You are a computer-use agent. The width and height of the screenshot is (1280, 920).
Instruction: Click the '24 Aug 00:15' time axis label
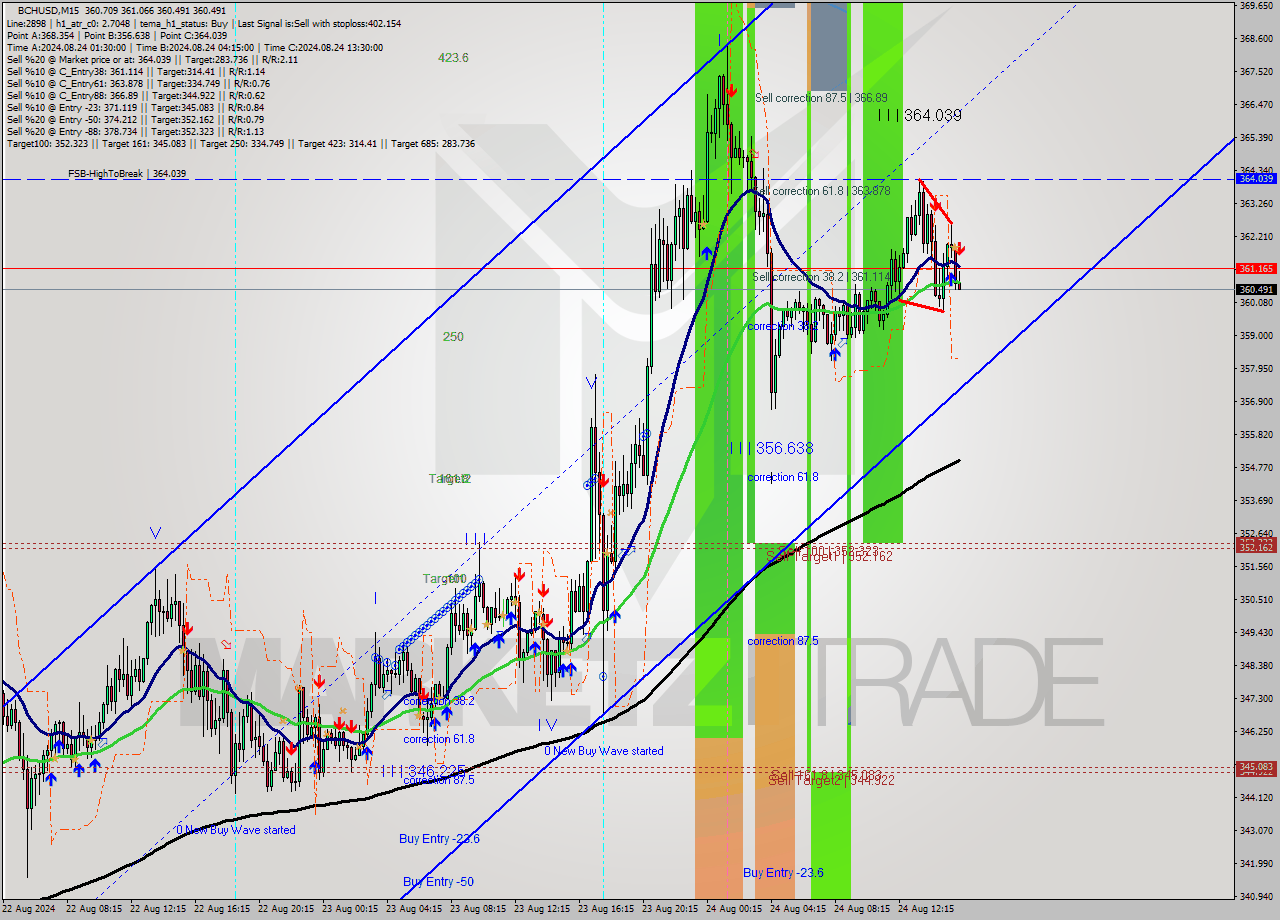735,909
